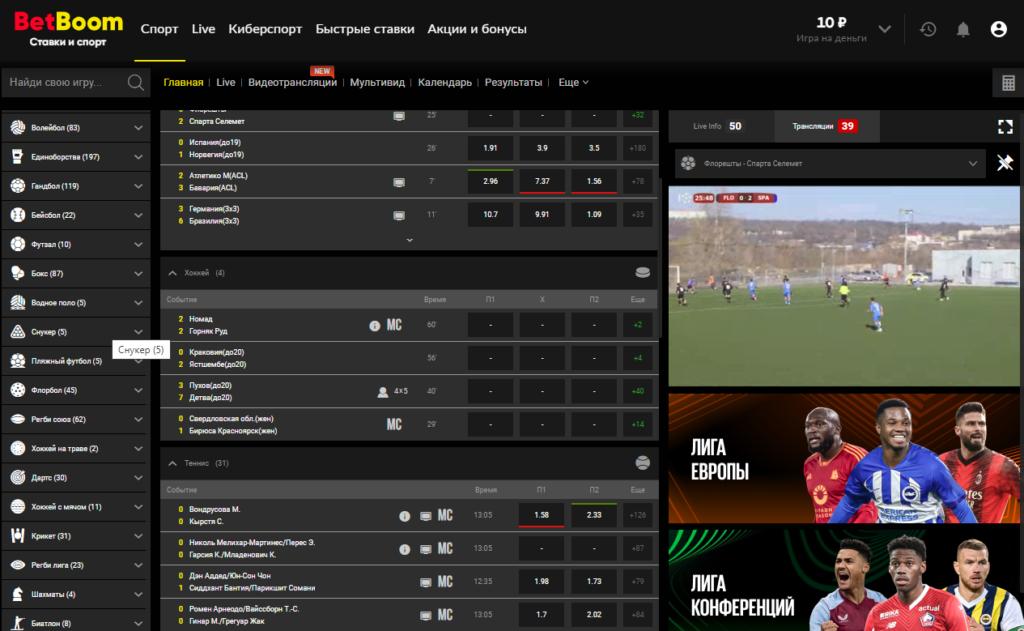Click the live football video stream
The height and width of the screenshot is (631, 1024).
point(844,286)
